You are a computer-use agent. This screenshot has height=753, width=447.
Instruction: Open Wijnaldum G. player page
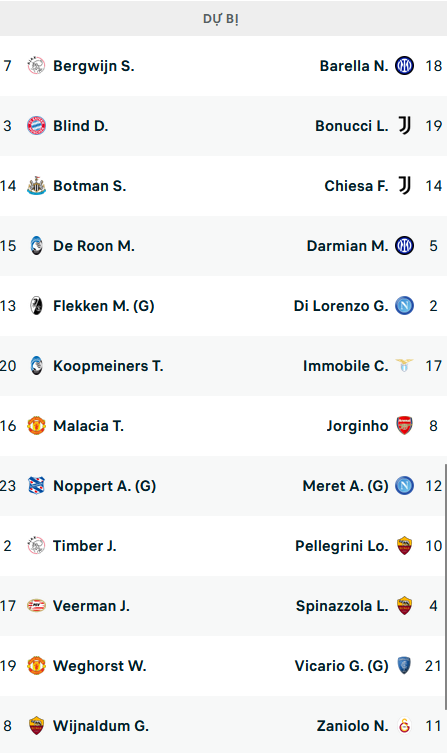point(101,726)
